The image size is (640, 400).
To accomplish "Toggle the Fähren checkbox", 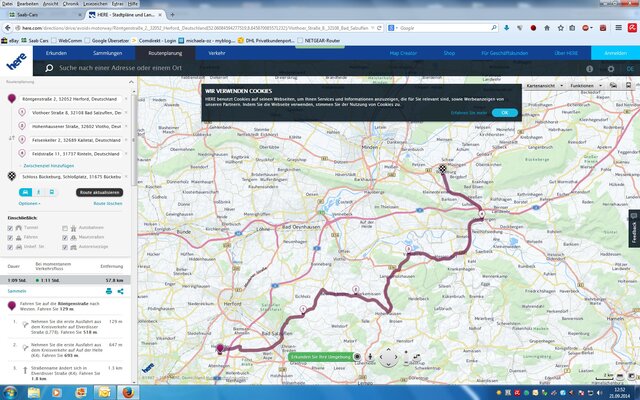I will [10, 238].
